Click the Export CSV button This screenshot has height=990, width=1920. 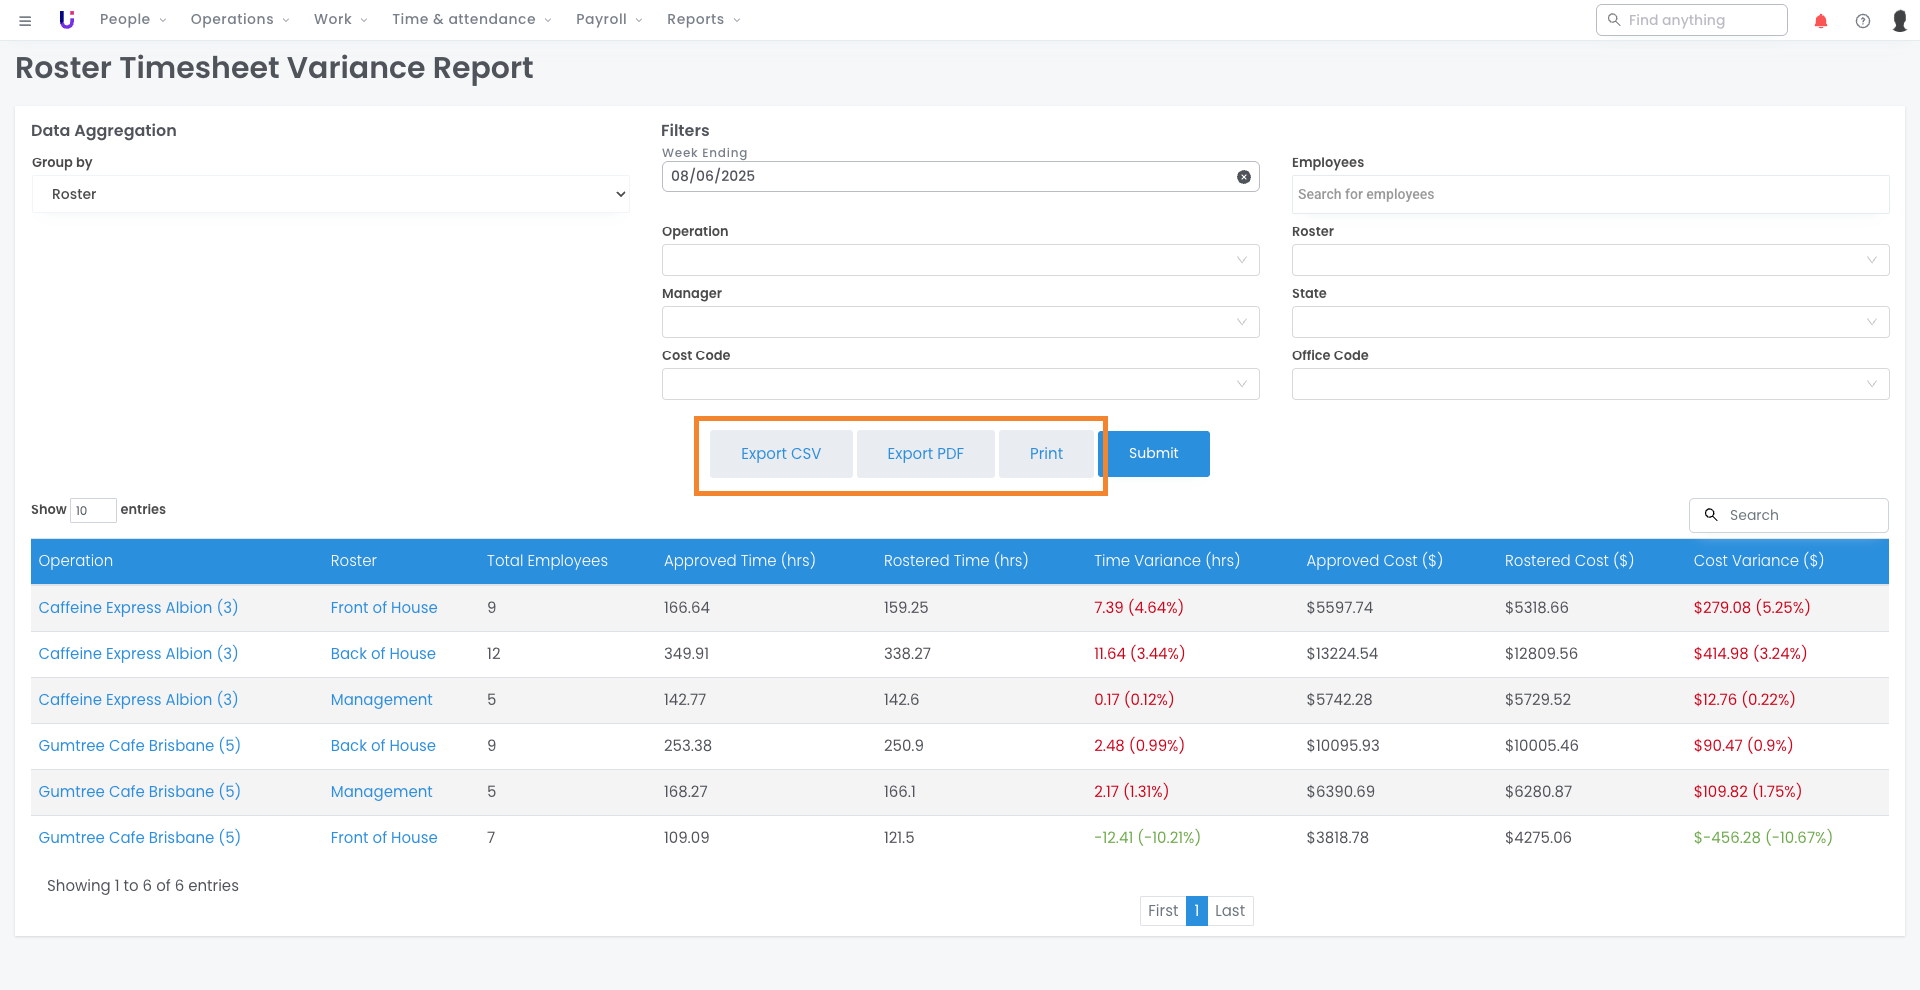point(781,454)
